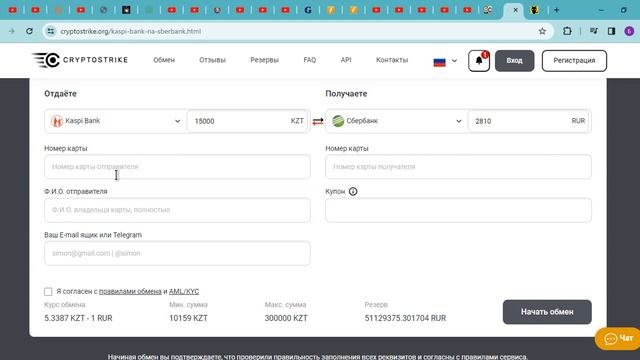Click the 300000 KZT maximum value
The image size is (640, 360).
point(286,318)
